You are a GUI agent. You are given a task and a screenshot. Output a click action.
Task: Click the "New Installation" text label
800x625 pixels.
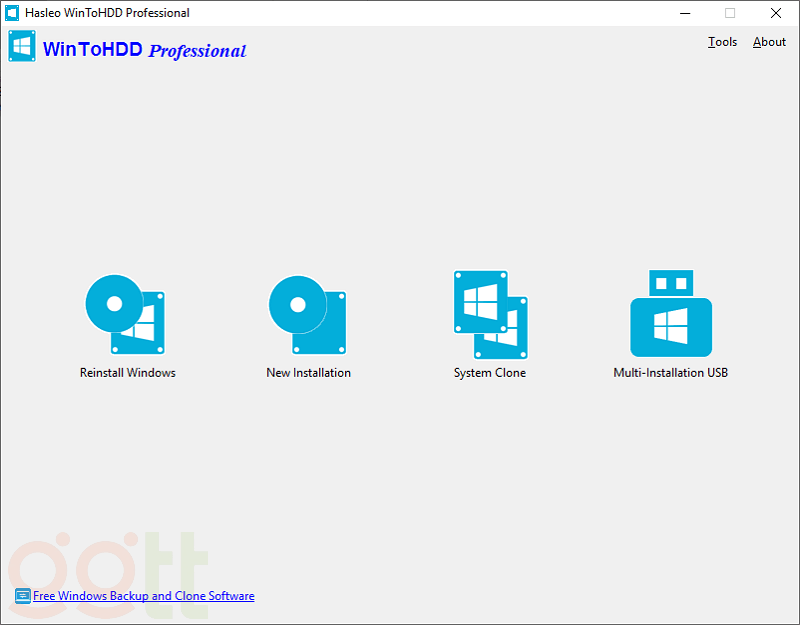coord(308,373)
